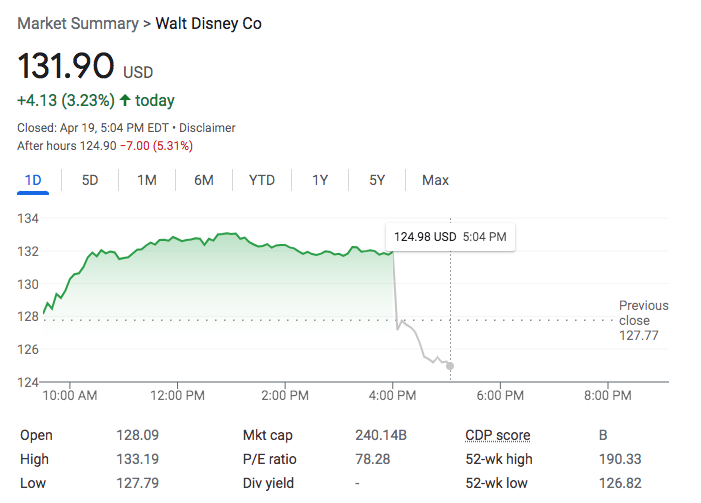This screenshot has width=701, height=503.
Task: Open the 6M chart range tab
Action: click(204, 180)
